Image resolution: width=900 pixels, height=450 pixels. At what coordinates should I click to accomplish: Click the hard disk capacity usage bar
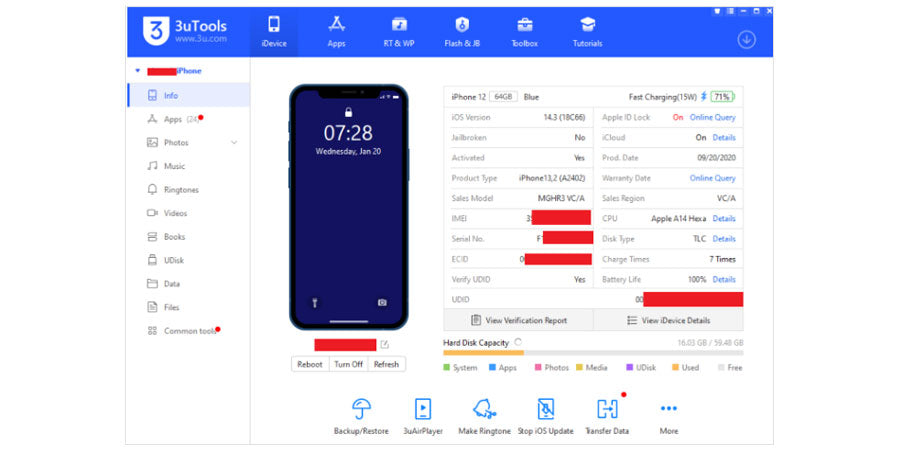[x=593, y=352]
